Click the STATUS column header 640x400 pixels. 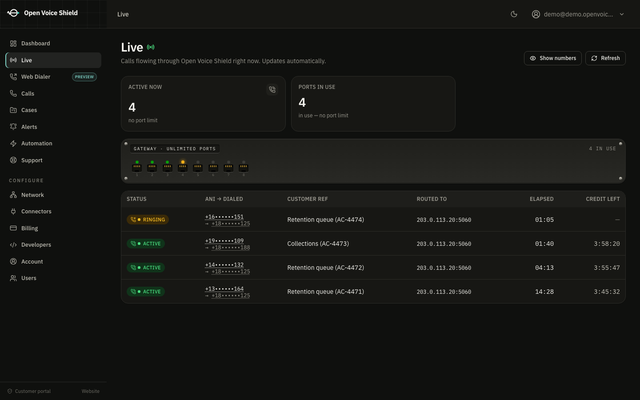pos(136,199)
